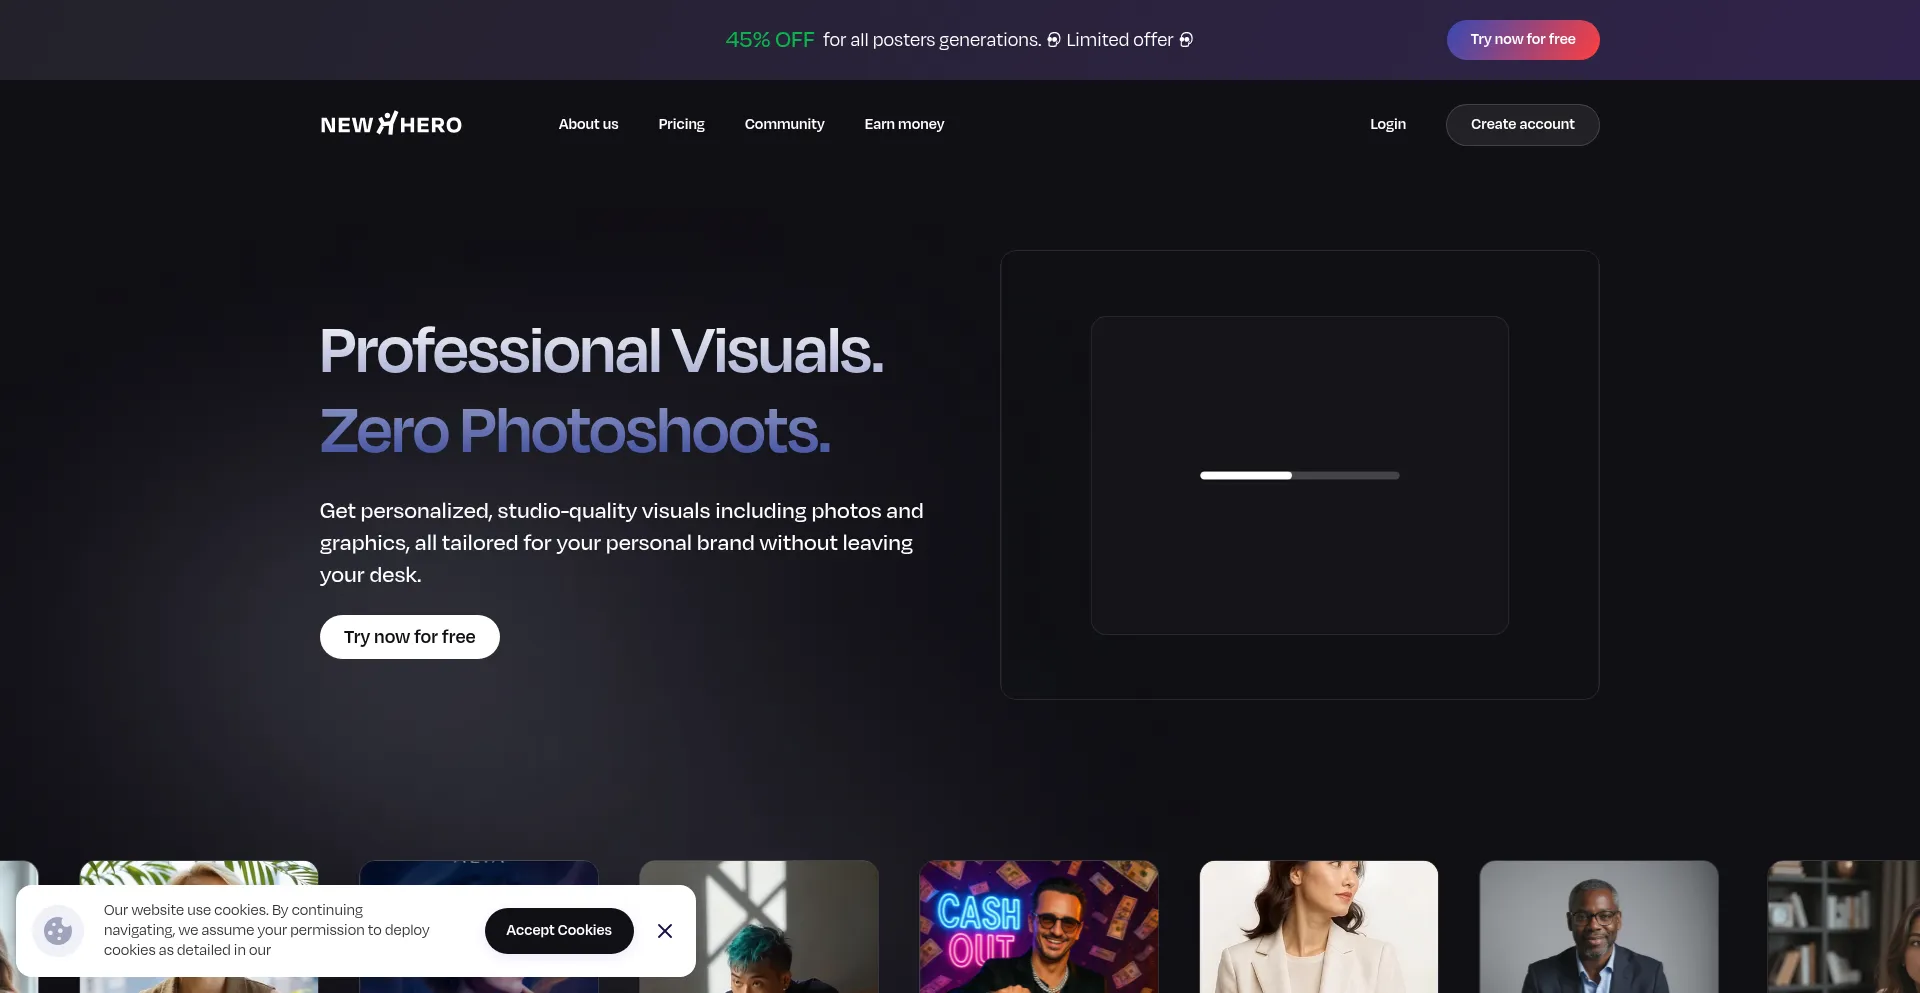This screenshot has height=993, width=1920.
Task: Open the Earn money section
Action: click(x=904, y=124)
